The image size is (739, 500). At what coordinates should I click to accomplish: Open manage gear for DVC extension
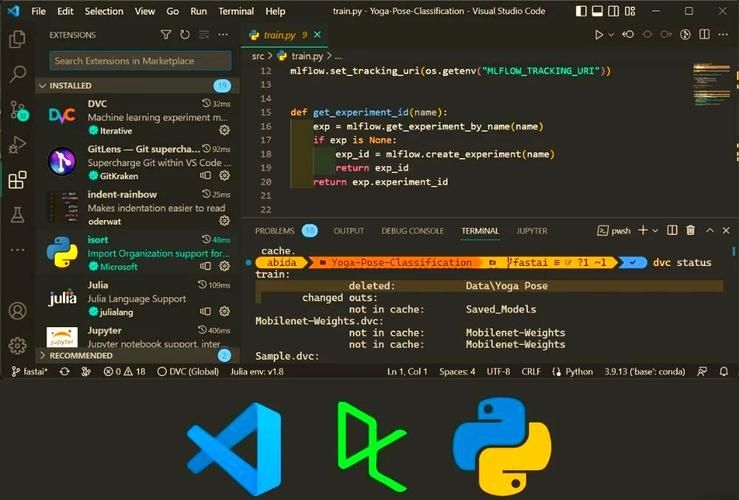pyautogui.click(x=224, y=131)
